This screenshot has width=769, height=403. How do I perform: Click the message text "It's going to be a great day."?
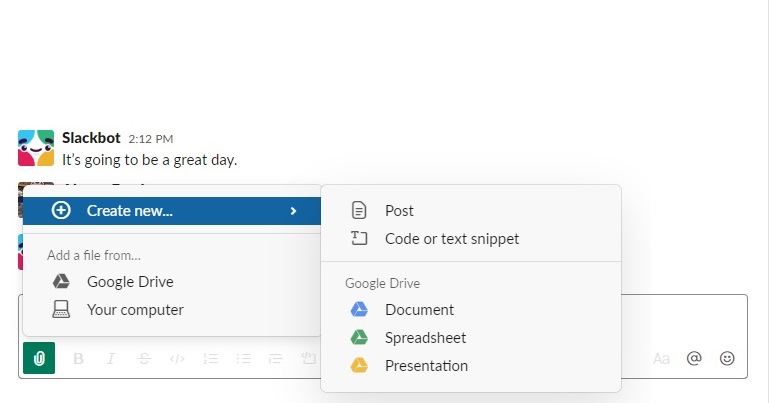(x=150, y=160)
